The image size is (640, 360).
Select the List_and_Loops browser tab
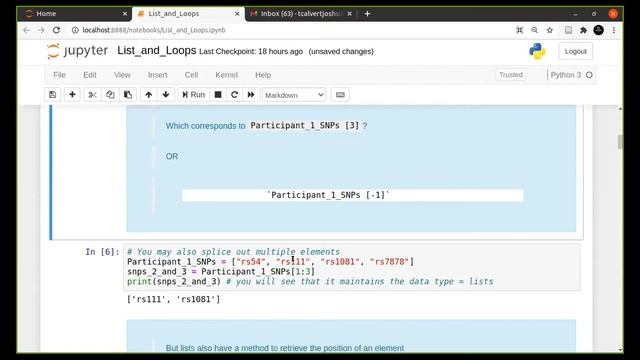click(188, 13)
